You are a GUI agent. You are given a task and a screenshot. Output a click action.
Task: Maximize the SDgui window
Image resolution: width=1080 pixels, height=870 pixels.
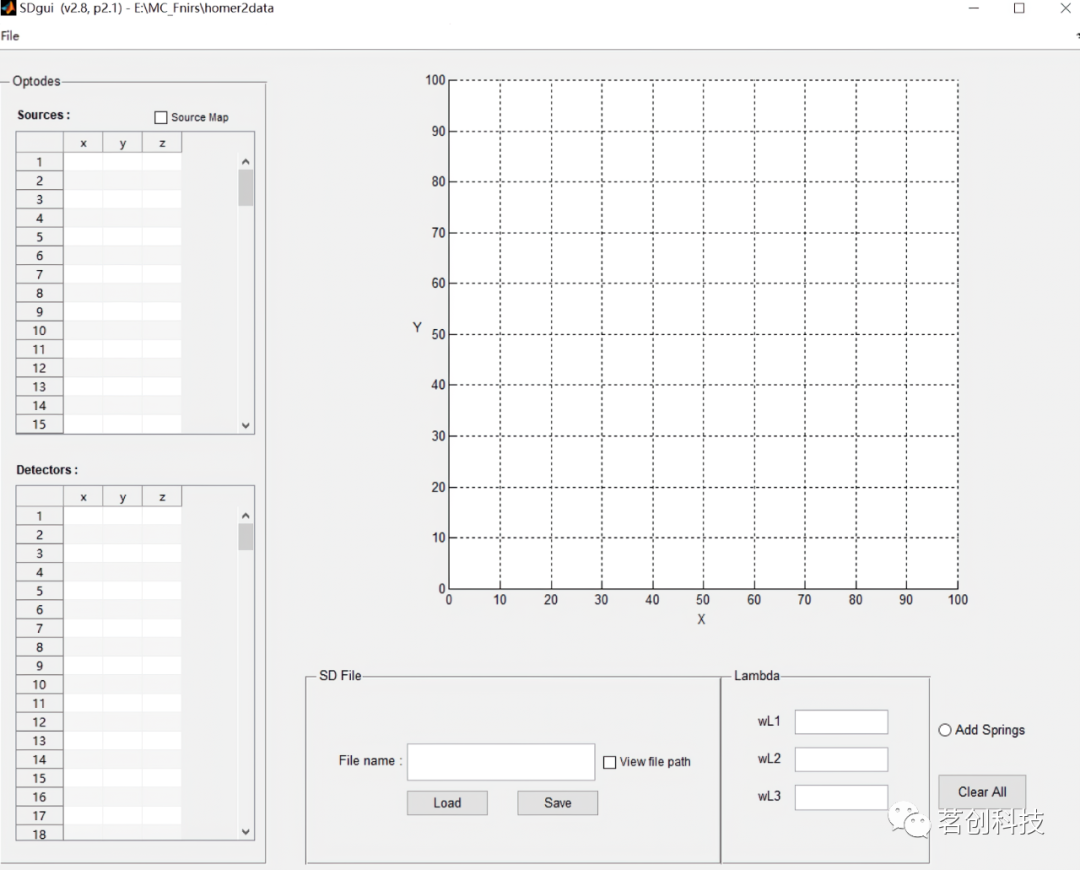pyautogui.click(x=1019, y=8)
